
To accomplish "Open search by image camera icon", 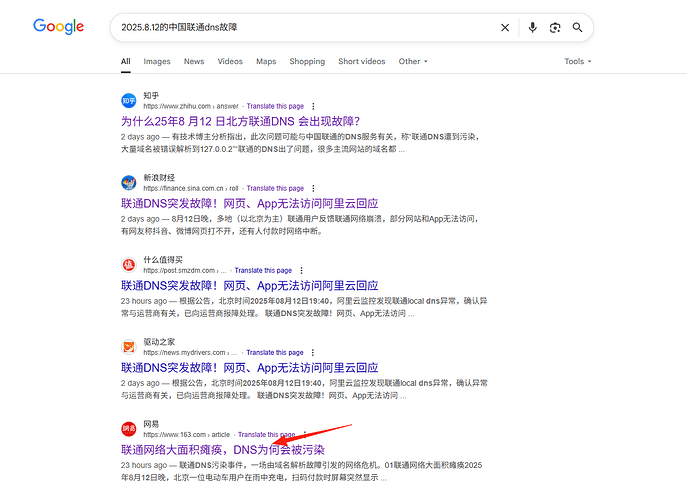I will [555, 28].
